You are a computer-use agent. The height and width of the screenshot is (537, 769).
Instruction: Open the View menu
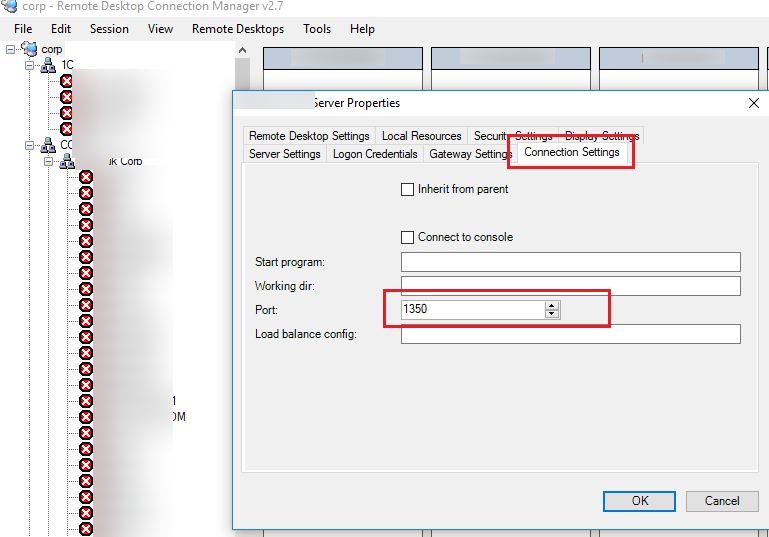(160, 29)
